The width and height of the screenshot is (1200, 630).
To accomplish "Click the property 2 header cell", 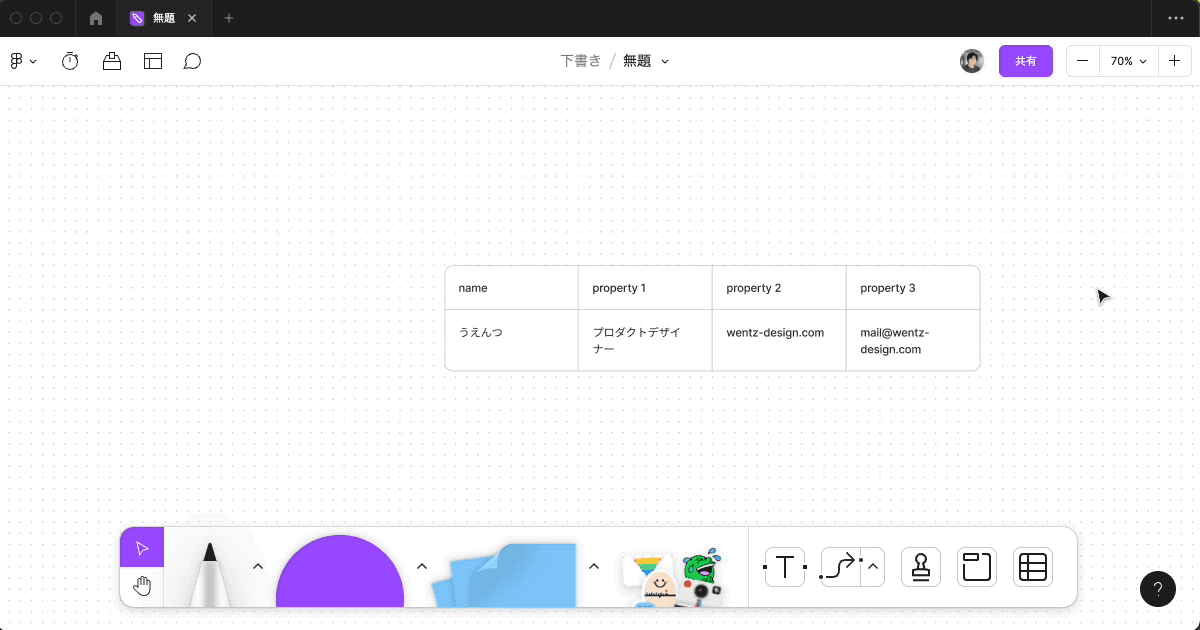I will 780,288.
